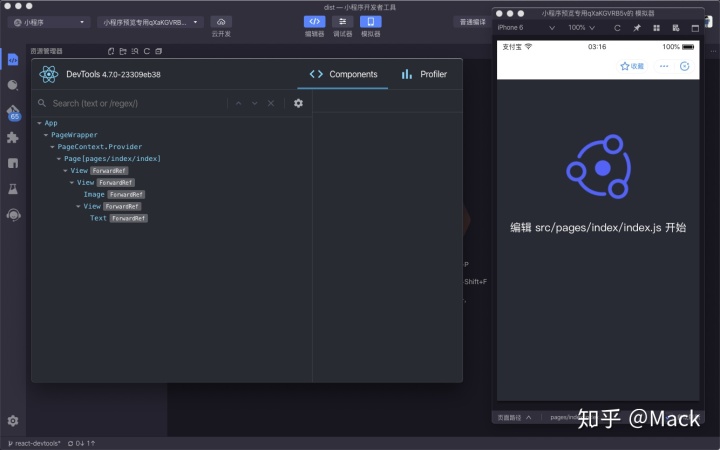The image size is (720, 450).
Task: Clear the DevTools search with X
Action: [x=271, y=103]
